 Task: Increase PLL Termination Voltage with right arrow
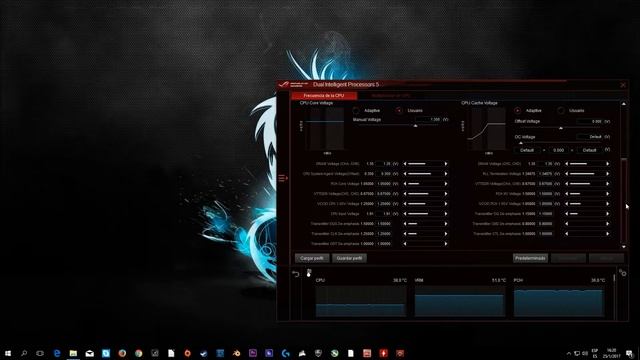tap(608, 174)
